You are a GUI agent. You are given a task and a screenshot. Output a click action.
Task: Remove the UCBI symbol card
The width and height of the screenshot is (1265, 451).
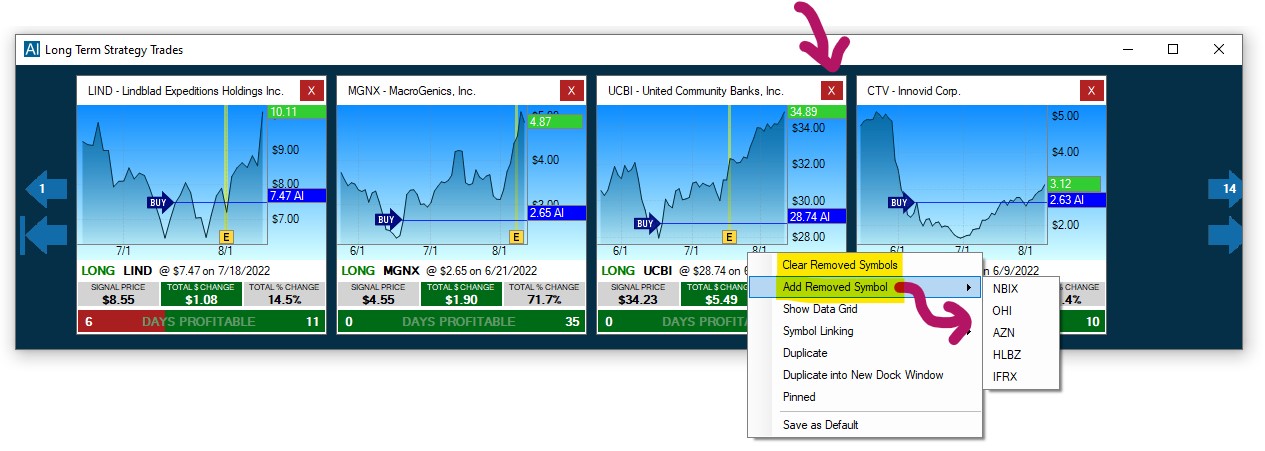click(x=831, y=90)
